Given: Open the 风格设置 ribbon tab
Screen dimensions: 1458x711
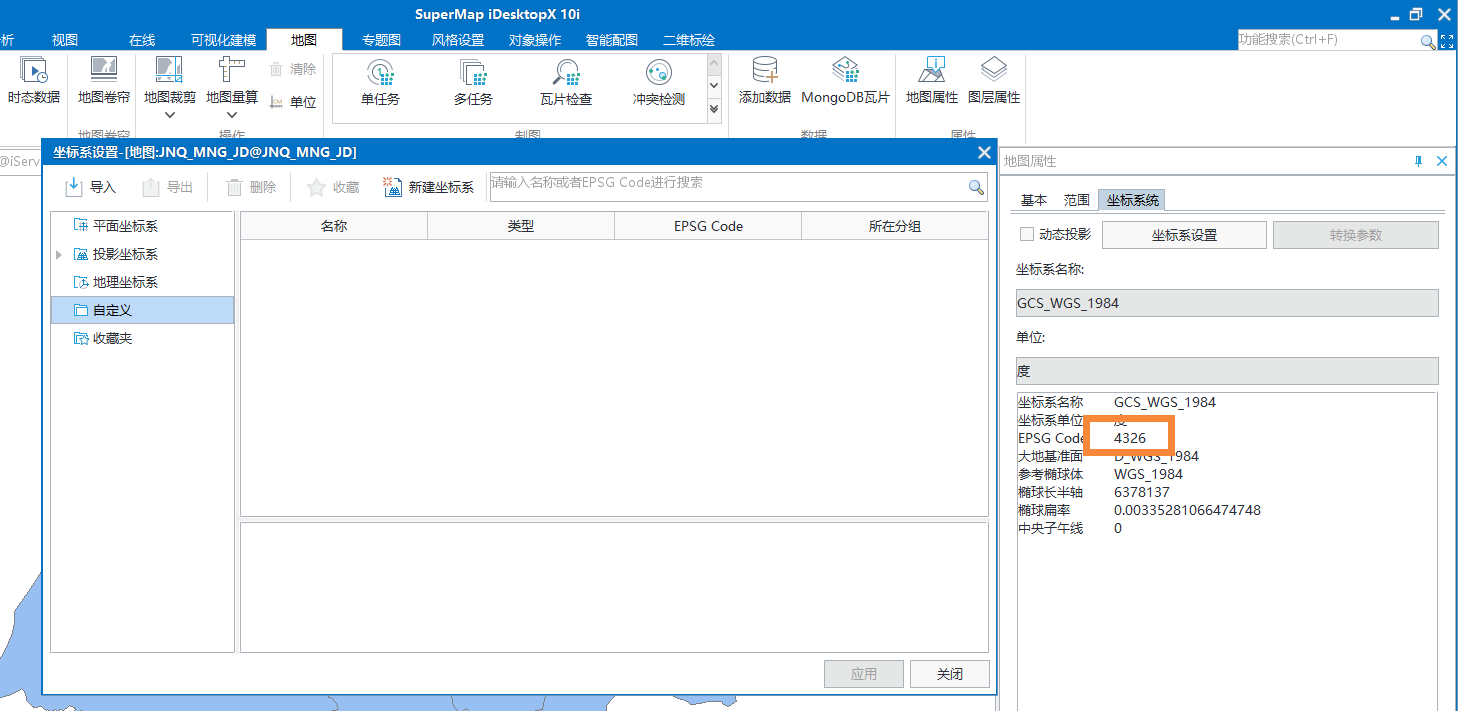Looking at the screenshot, I should [458, 40].
